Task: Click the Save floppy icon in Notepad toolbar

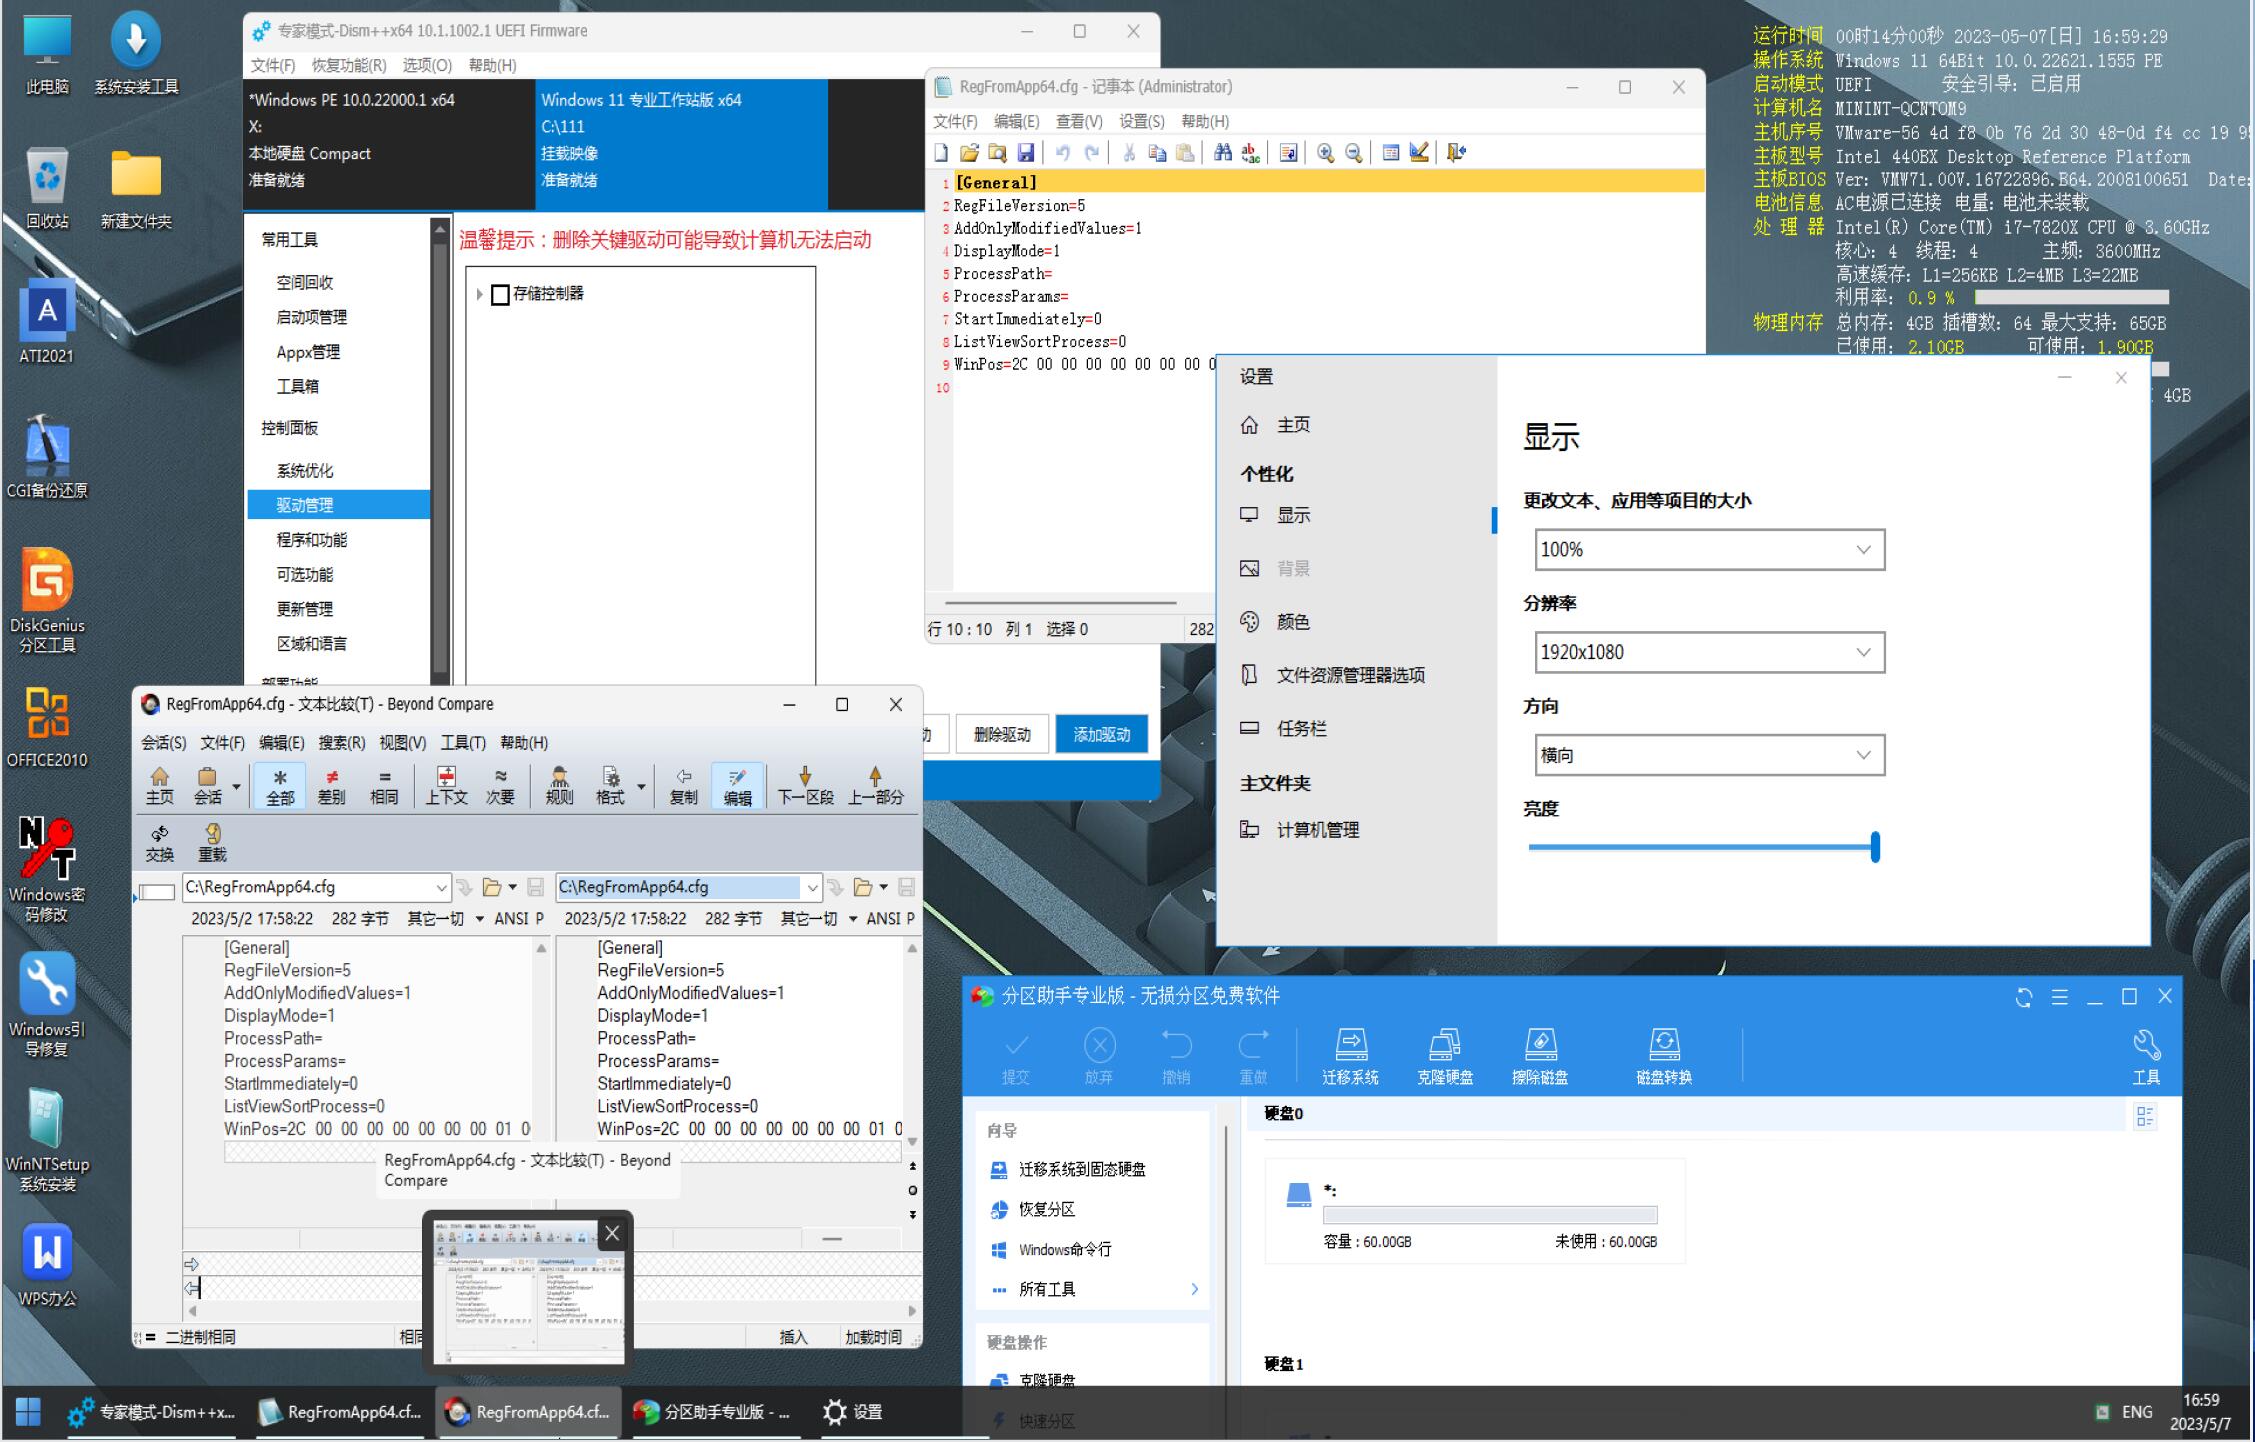Action: [x=1025, y=152]
